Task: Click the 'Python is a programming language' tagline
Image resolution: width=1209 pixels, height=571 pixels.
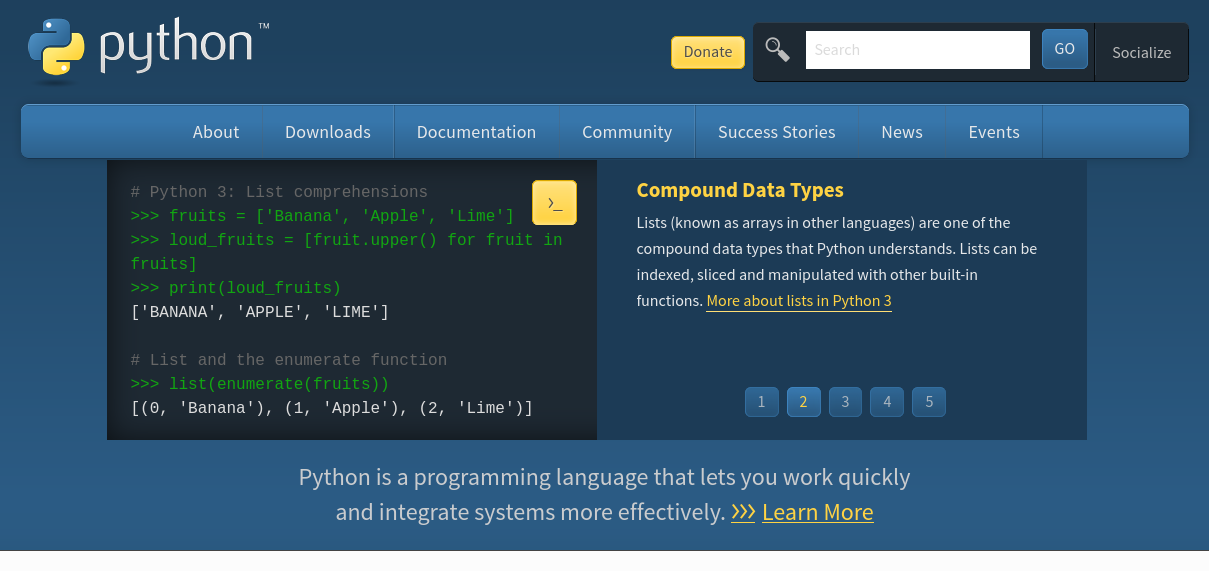Action: (604, 494)
